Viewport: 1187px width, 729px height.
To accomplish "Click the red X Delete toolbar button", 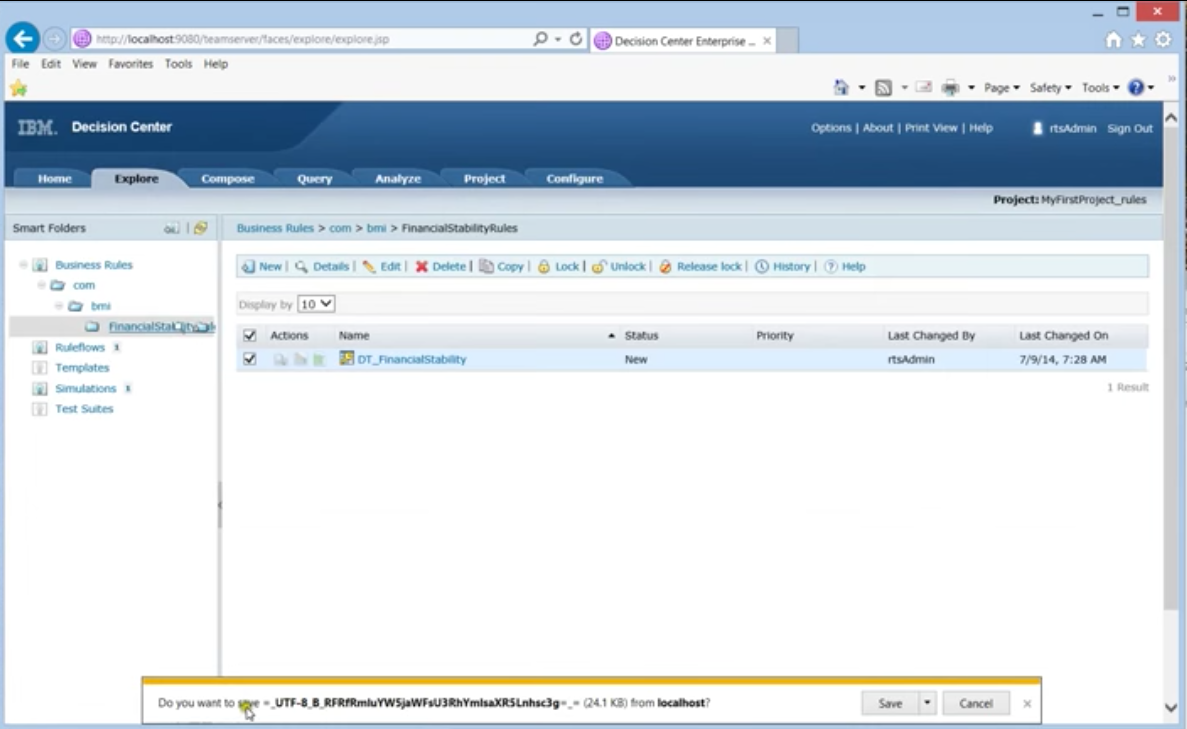I will point(441,266).
